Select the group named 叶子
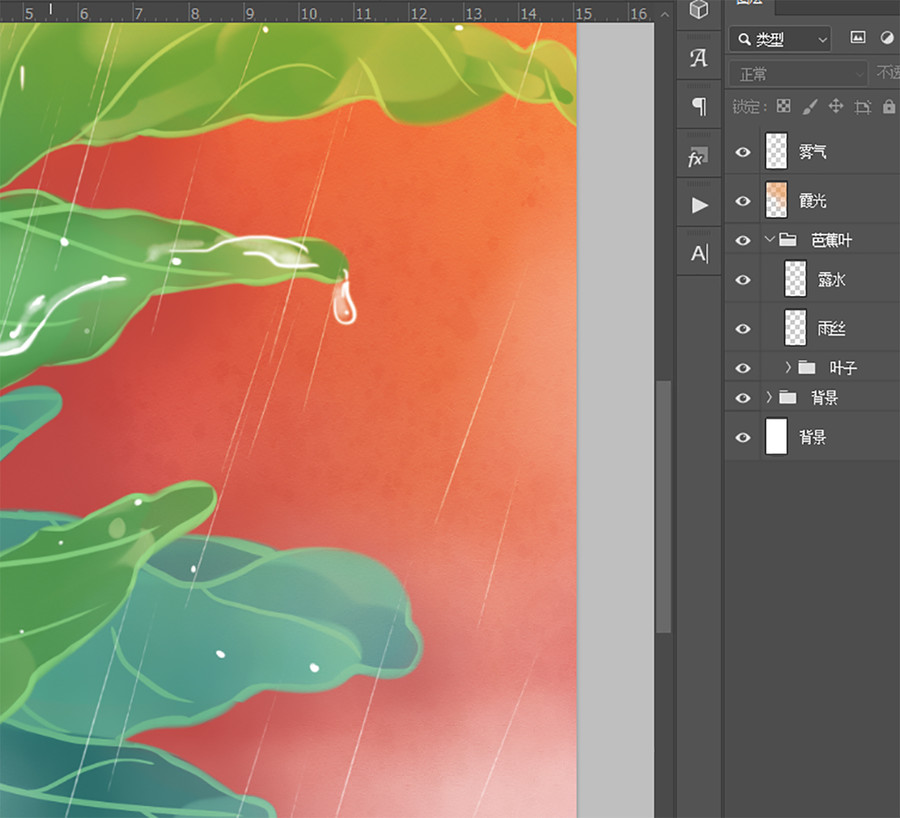 click(843, 367)
